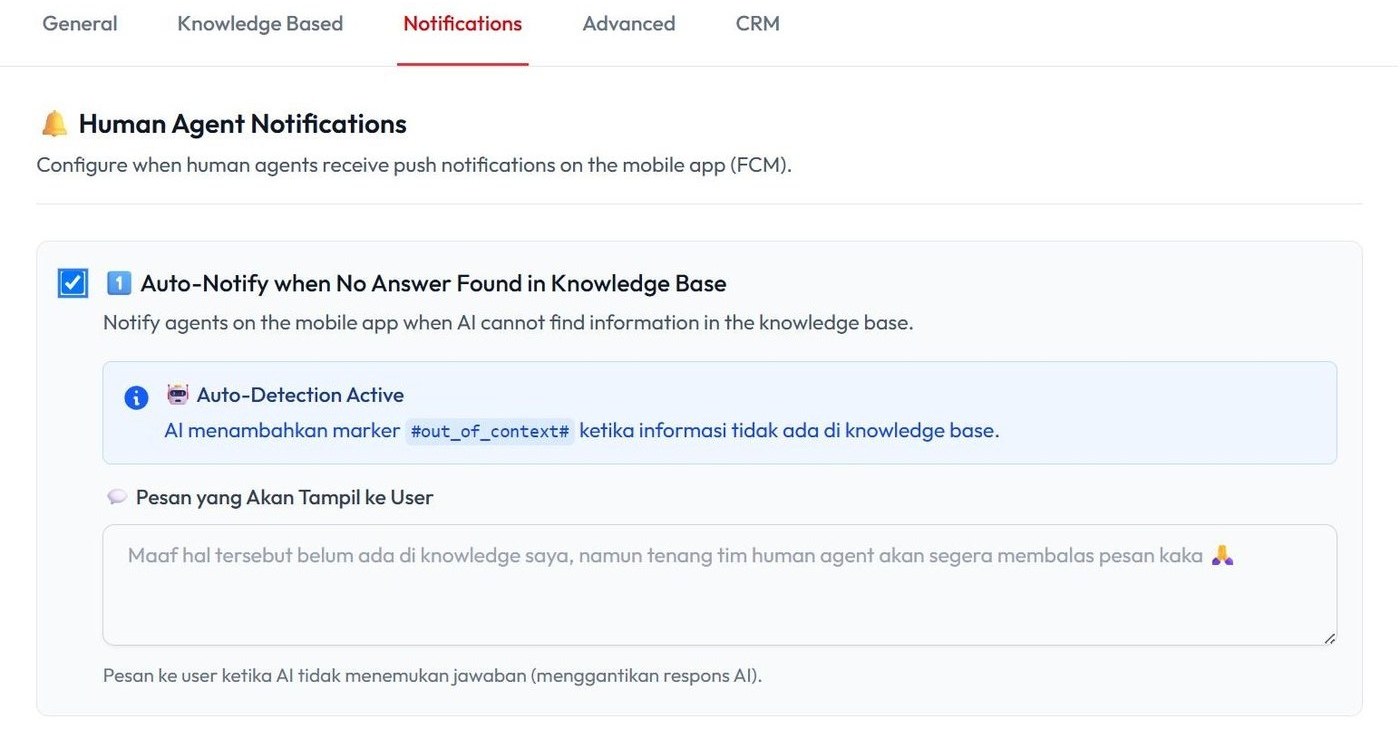This screenshot has width=1400, height=729.
Task: Click the Pesan yang Akan Tampil ke User label
Action: coord(285,497)
